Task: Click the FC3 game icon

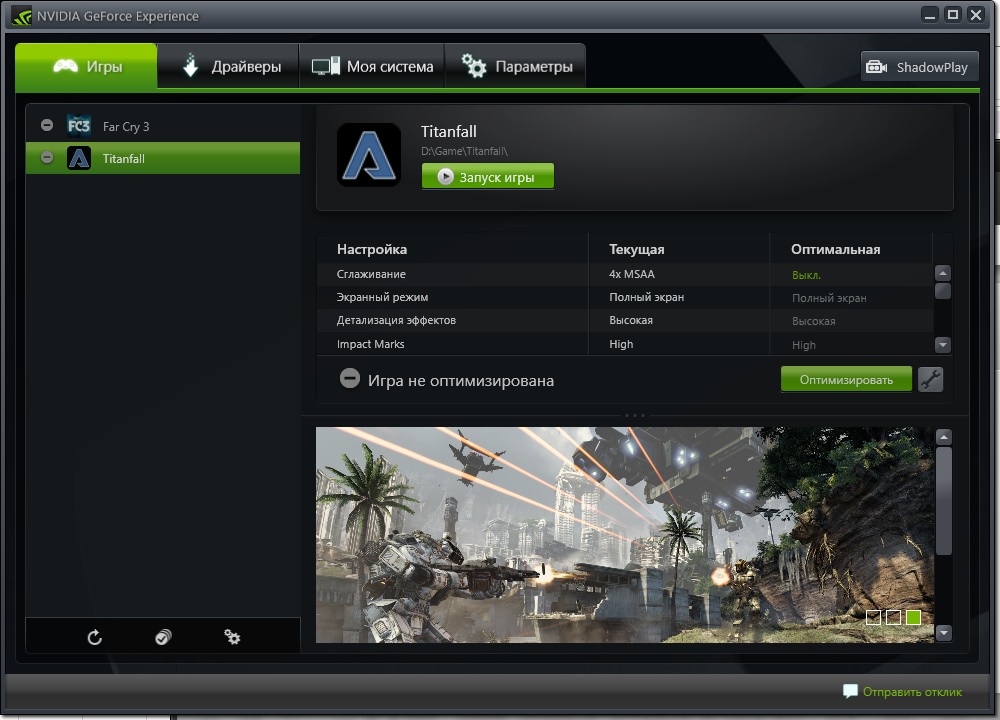Action: point(79,126)
